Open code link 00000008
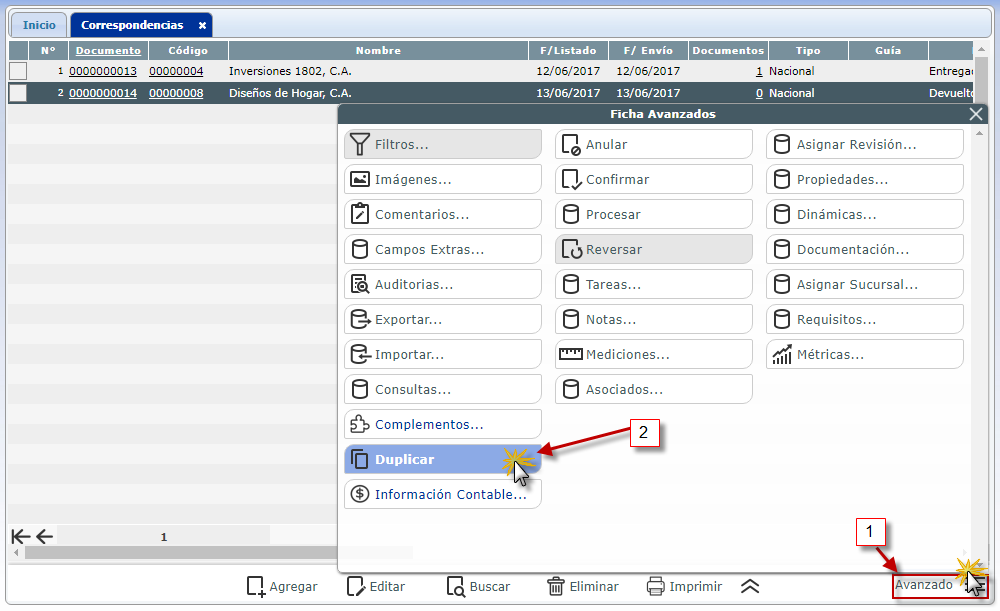Image resolution: width=1000 pixels, height=611 pixels. pyautogui.click(x=176, y=93)
